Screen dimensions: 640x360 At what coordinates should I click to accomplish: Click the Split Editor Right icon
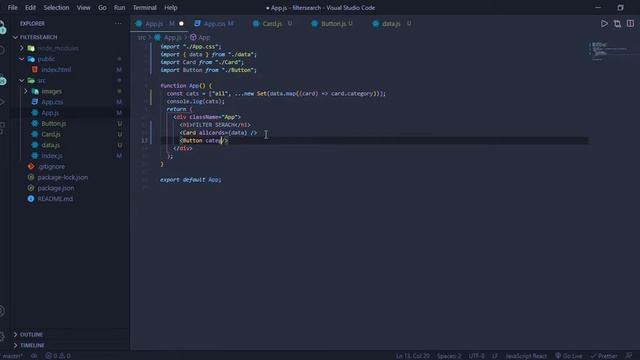click(630, 24)
